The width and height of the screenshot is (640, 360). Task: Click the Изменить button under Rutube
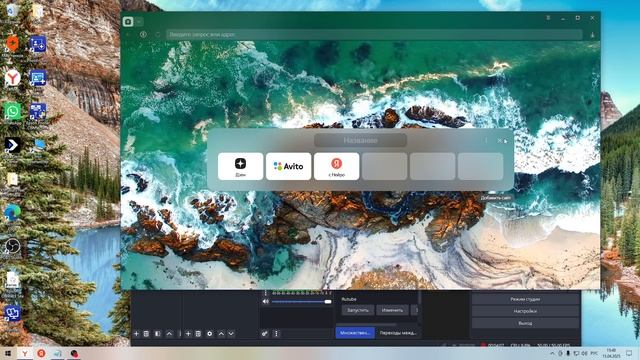tap(392, 310)
